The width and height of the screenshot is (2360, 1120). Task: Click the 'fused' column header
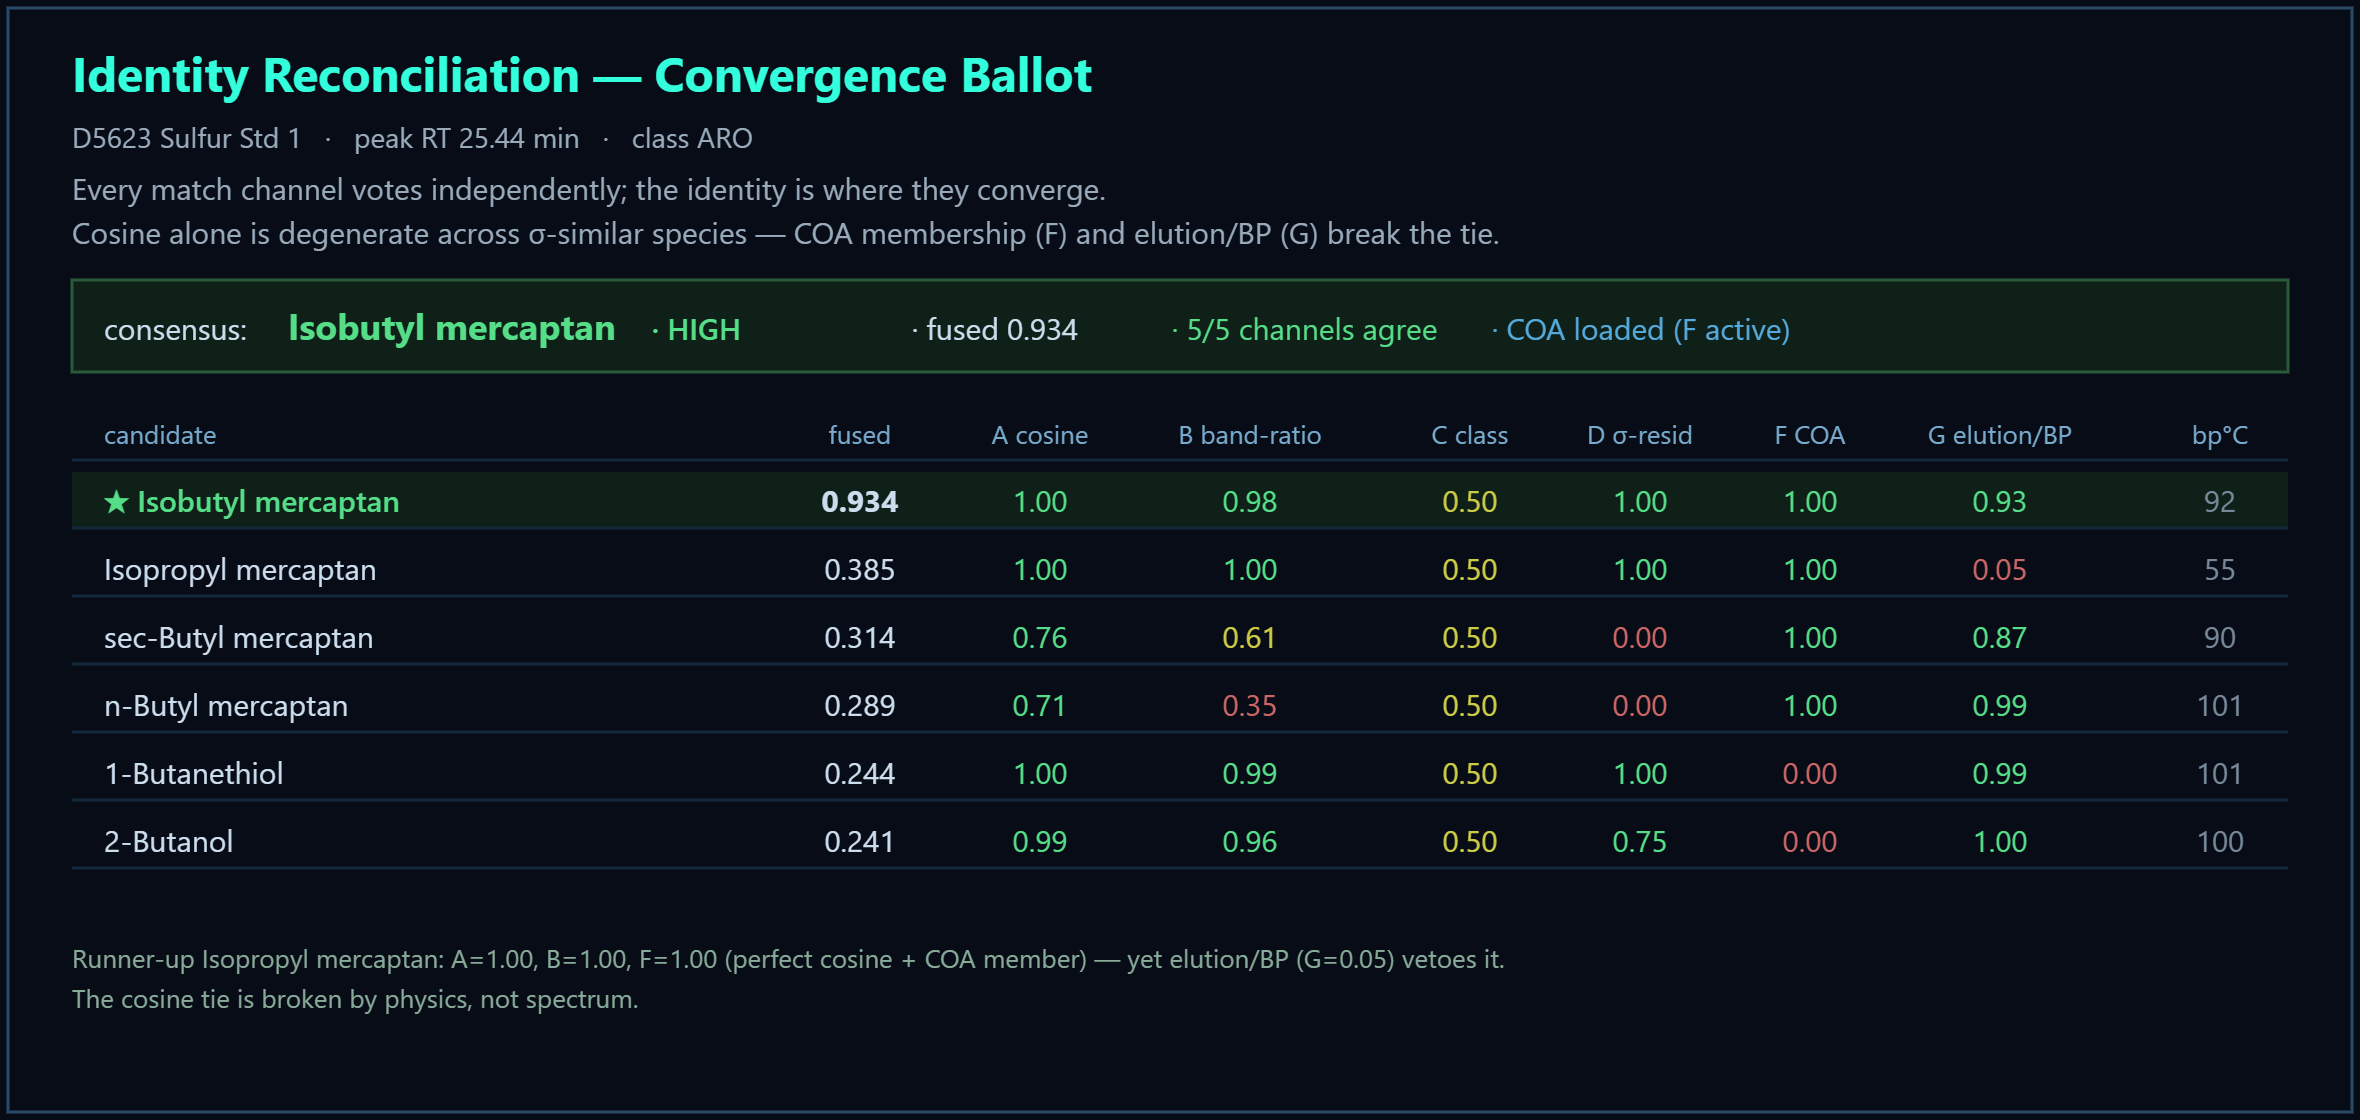click(x=859, y=435)
